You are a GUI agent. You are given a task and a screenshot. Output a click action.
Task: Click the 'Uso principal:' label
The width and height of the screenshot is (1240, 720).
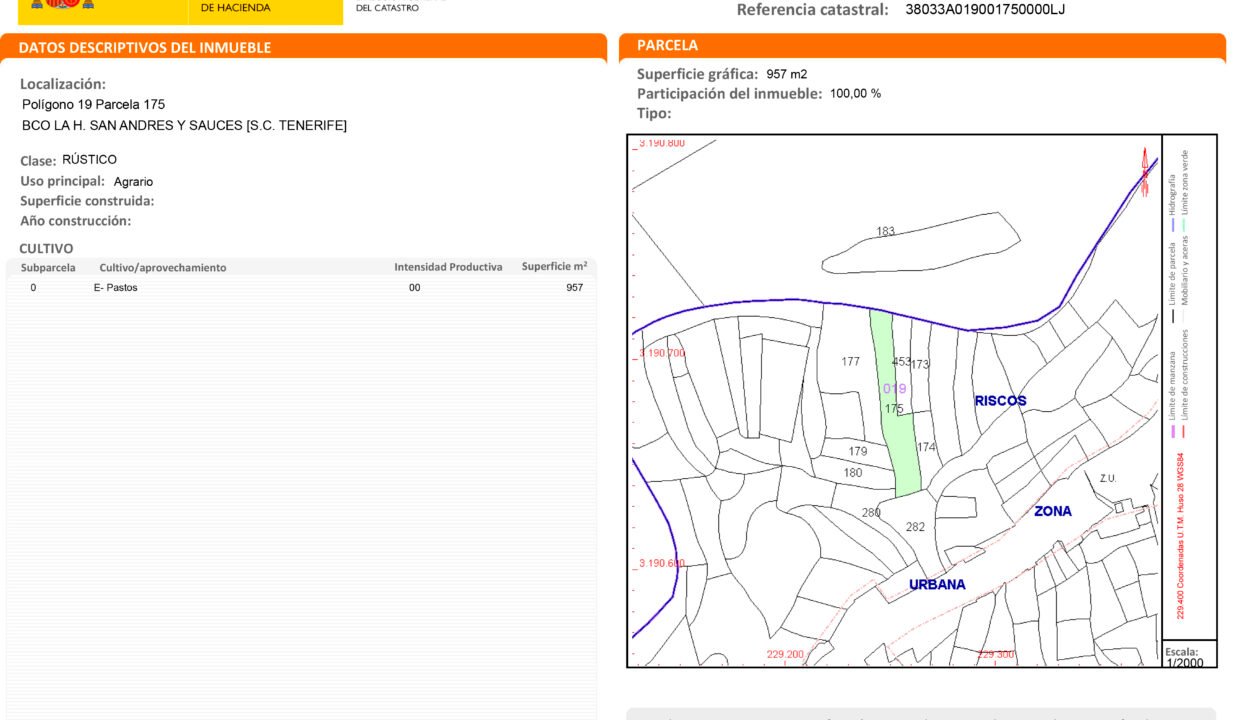(x=62, y=181)
